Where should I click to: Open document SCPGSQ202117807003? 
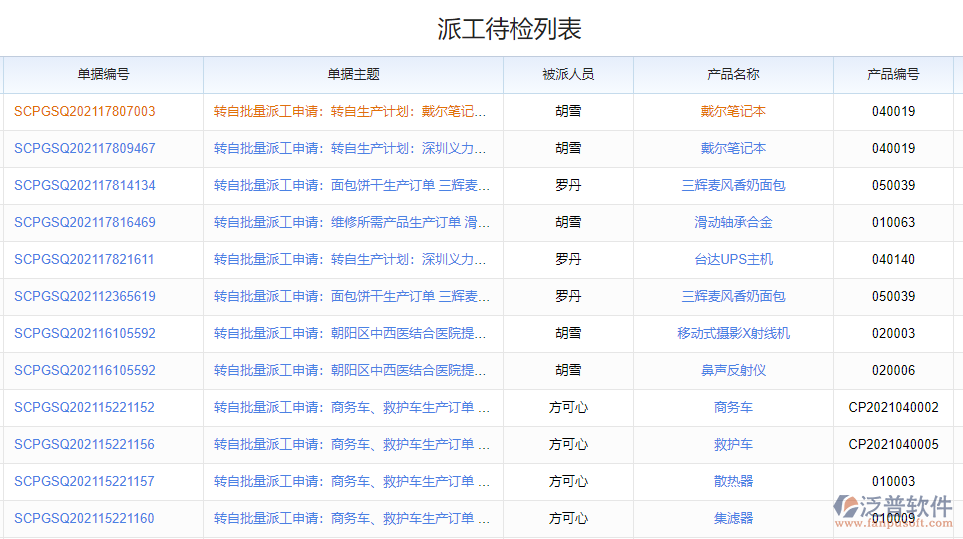[x=85, y=112]
